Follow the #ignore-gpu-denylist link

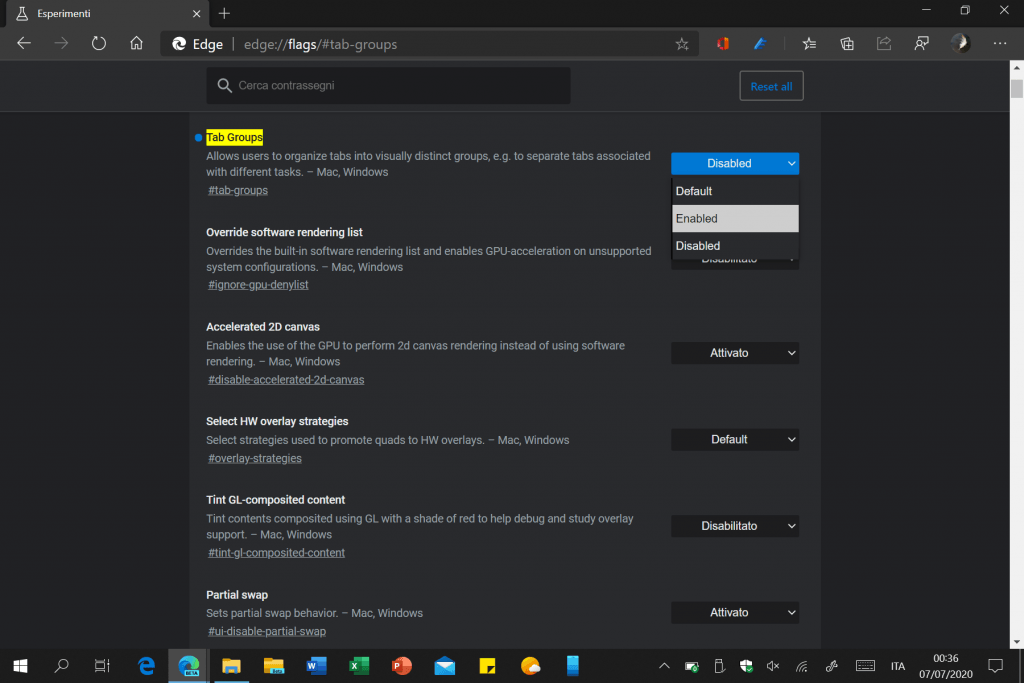point(258,285)
